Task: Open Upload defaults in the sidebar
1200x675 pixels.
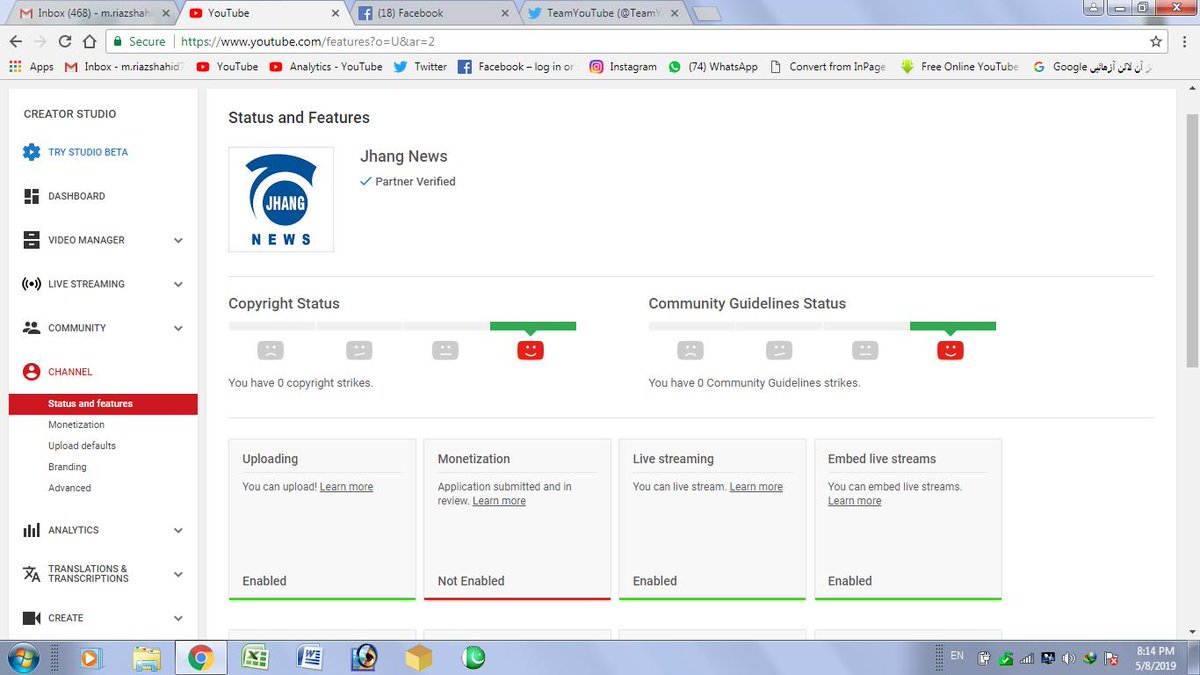Action: tap(82, 446)
